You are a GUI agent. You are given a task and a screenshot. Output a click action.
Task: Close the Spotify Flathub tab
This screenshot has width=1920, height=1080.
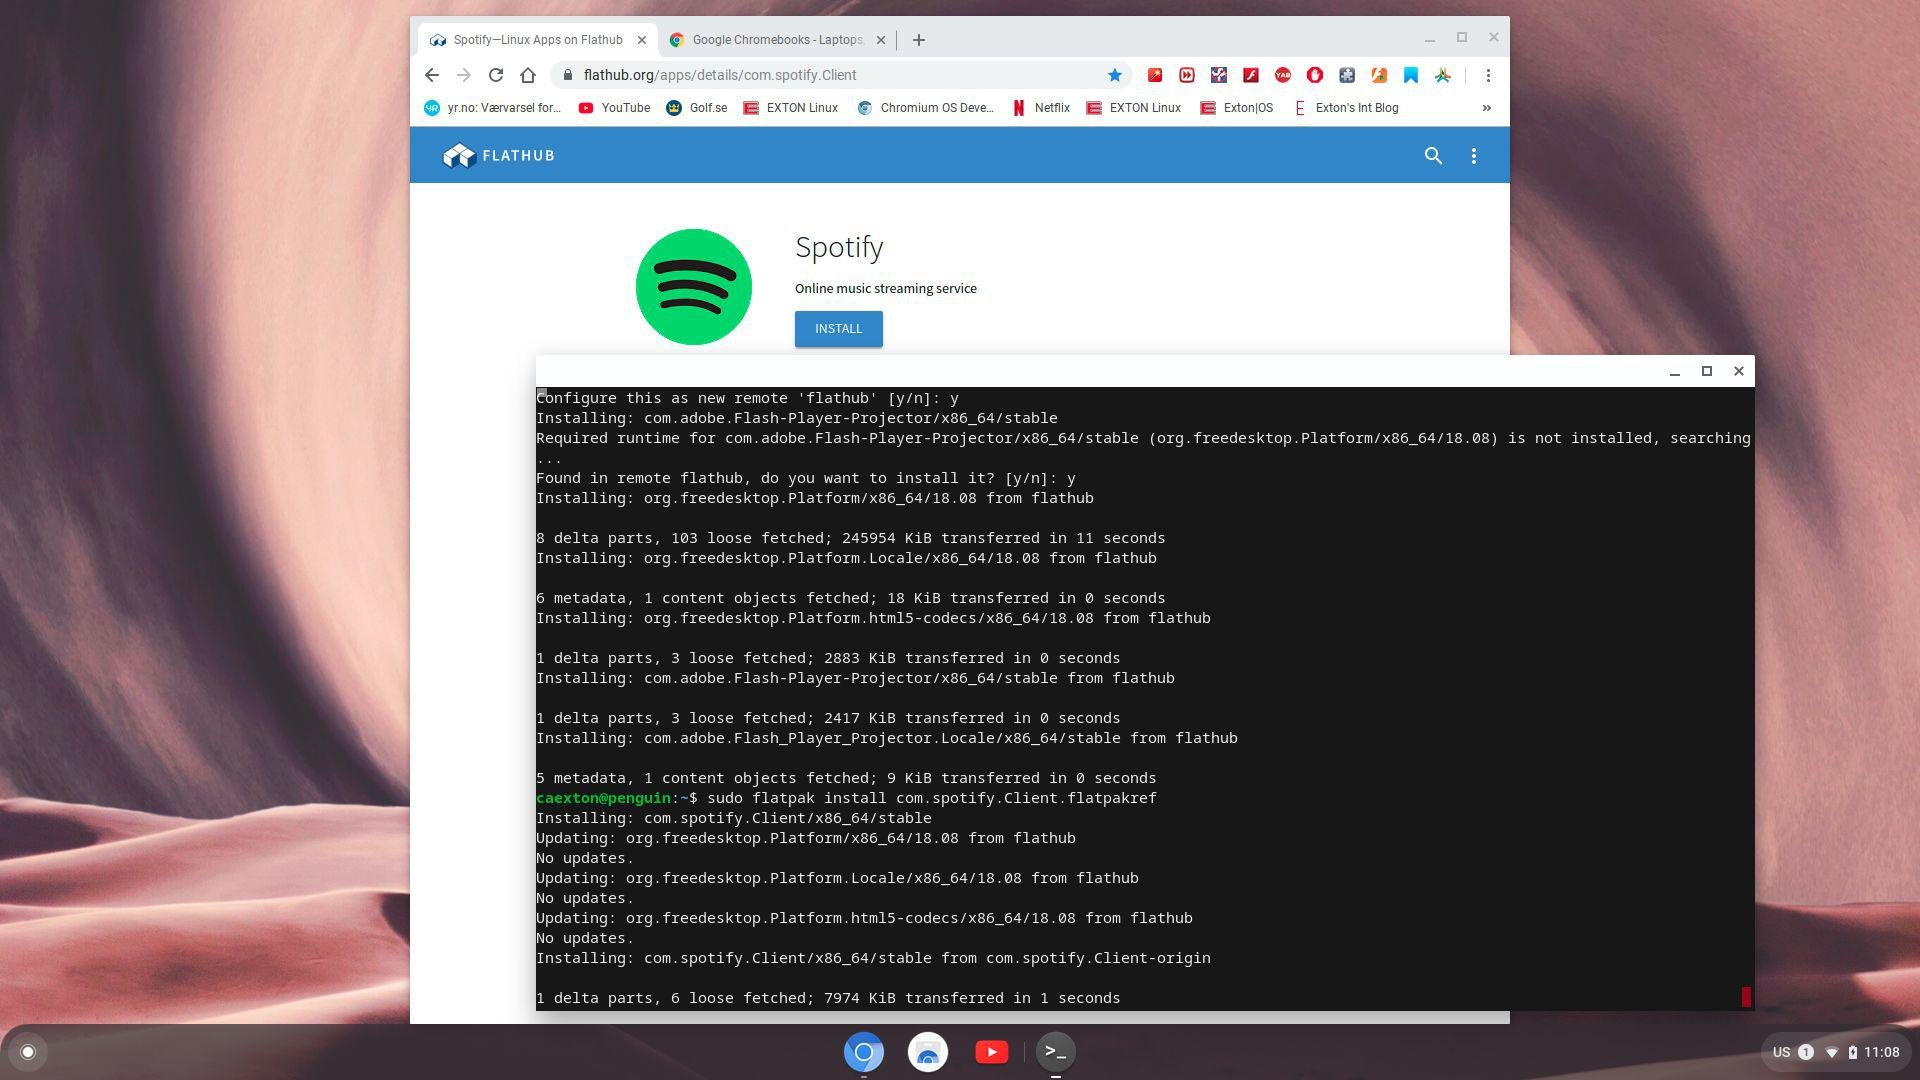[x=642, y=40]
